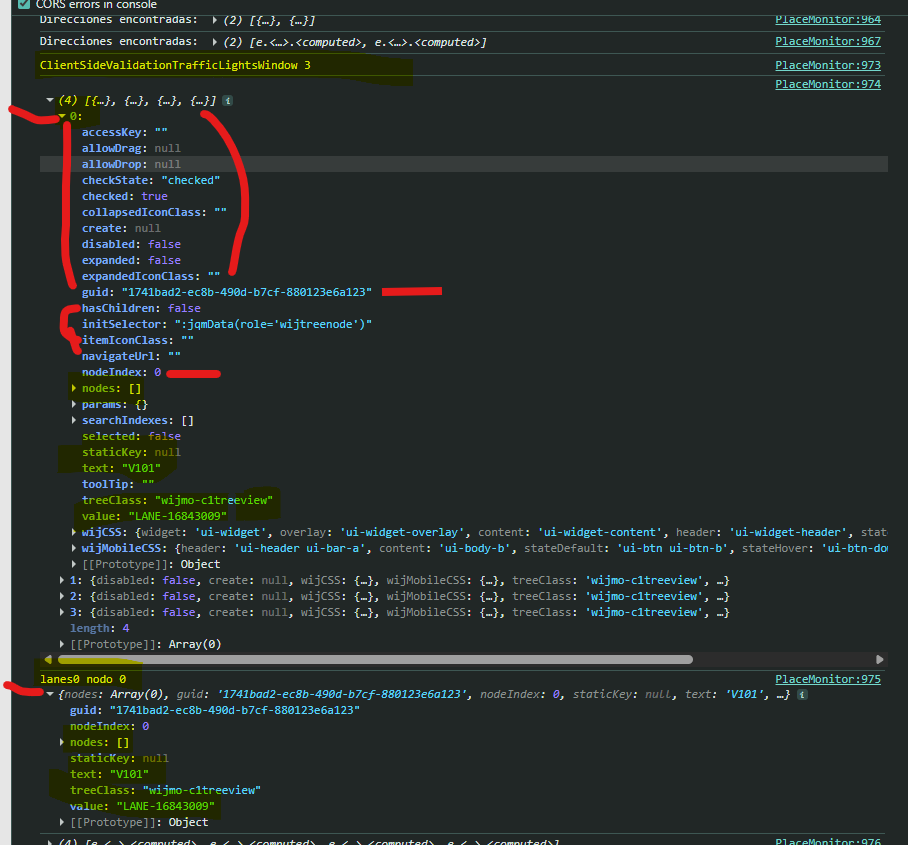Viewport: 908px width, 845px height.
Task: Expand array item 1
Action: tap(62, 580)
